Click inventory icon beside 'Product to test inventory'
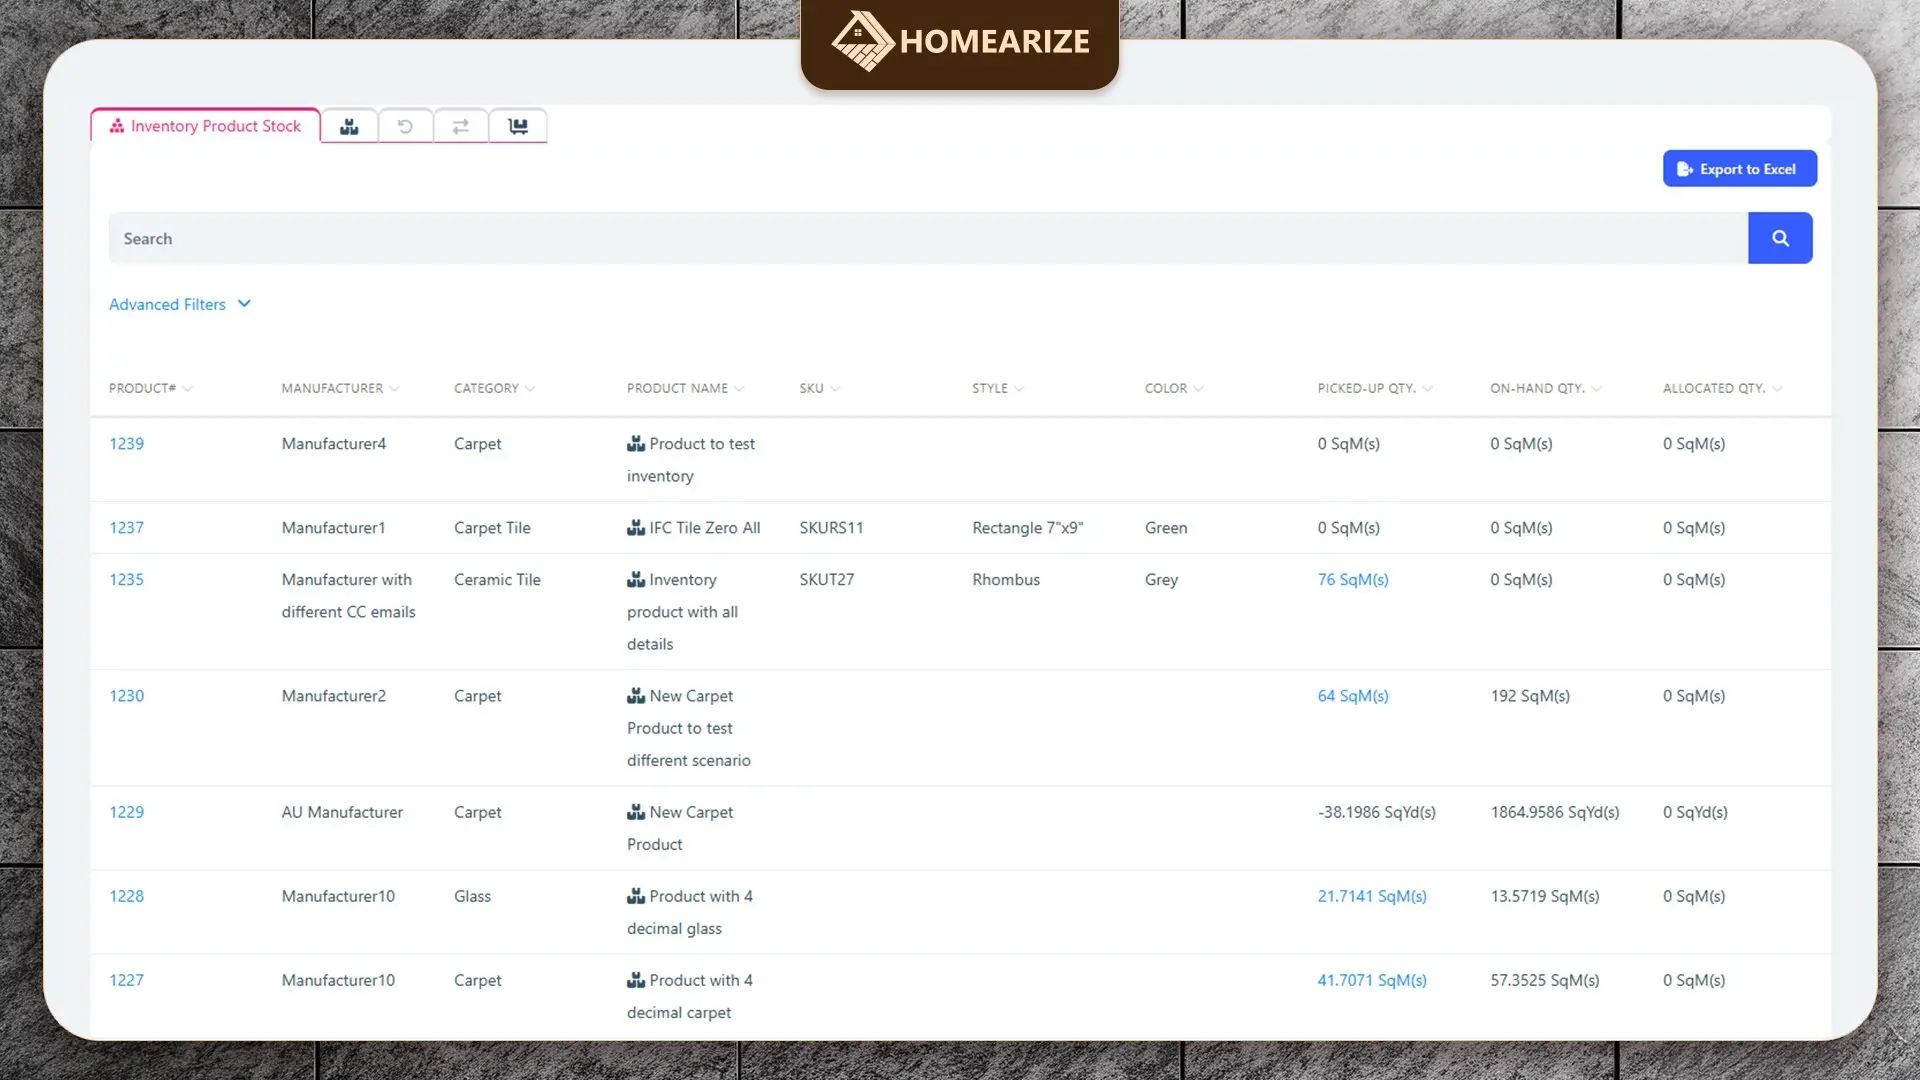1920x1080 pixels. [637, 443]
